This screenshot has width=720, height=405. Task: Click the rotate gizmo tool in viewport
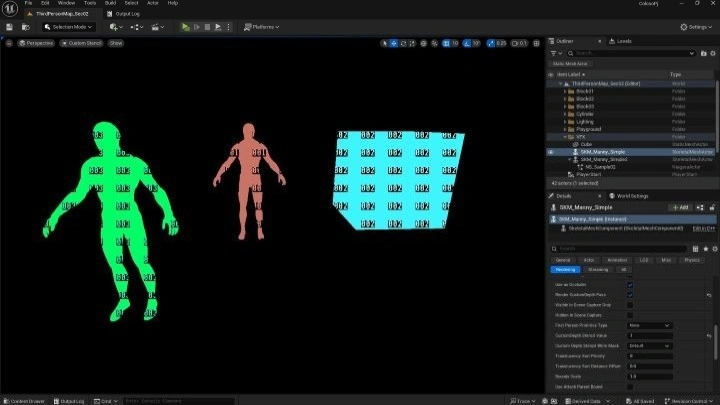coord(405,43)
